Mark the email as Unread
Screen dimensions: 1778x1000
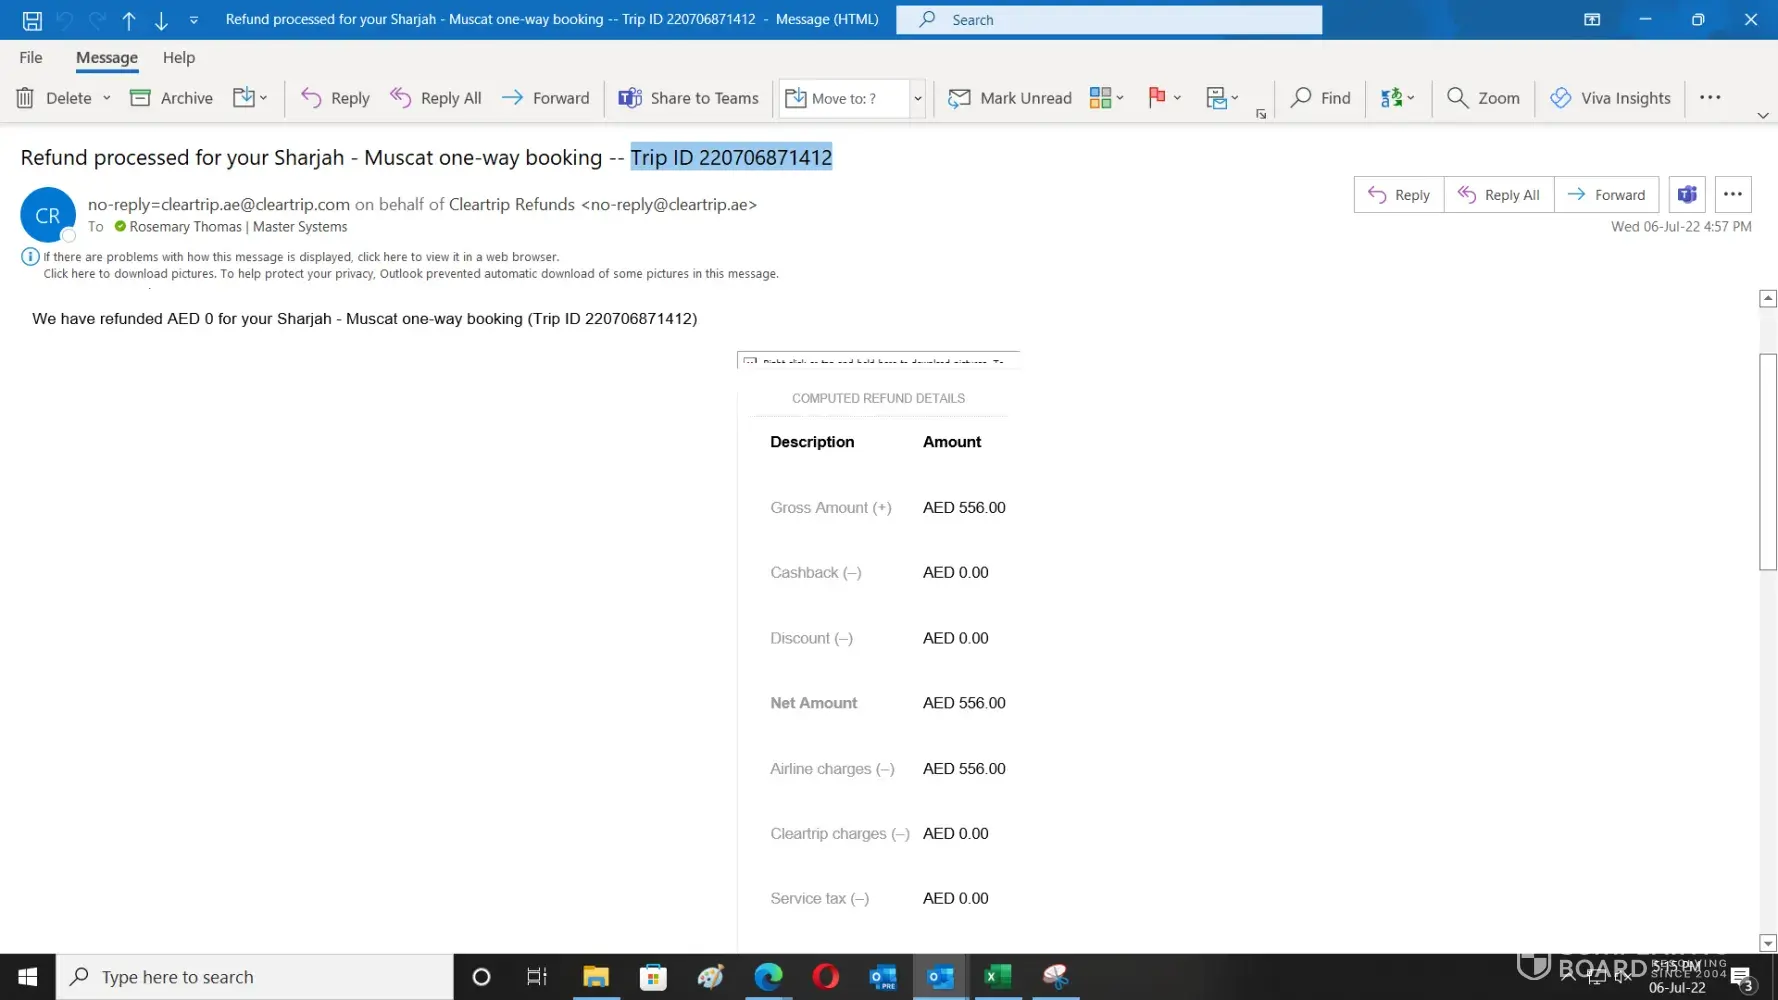[1010, 98]
